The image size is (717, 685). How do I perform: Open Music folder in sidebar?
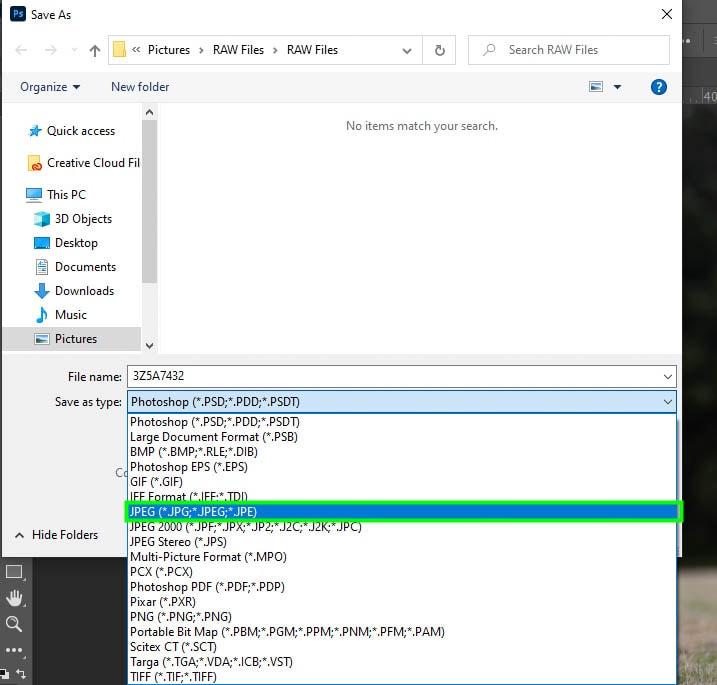coord(61,315)
